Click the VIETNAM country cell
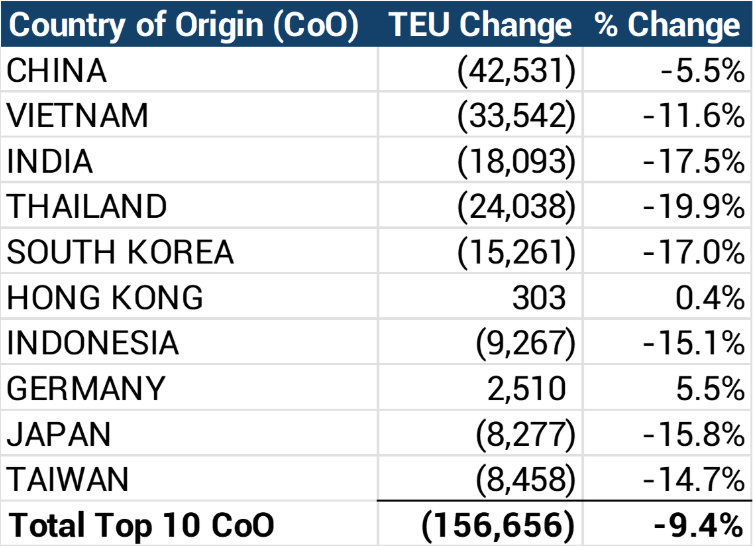Screen dimensions: 753x546 coord(77,116)
